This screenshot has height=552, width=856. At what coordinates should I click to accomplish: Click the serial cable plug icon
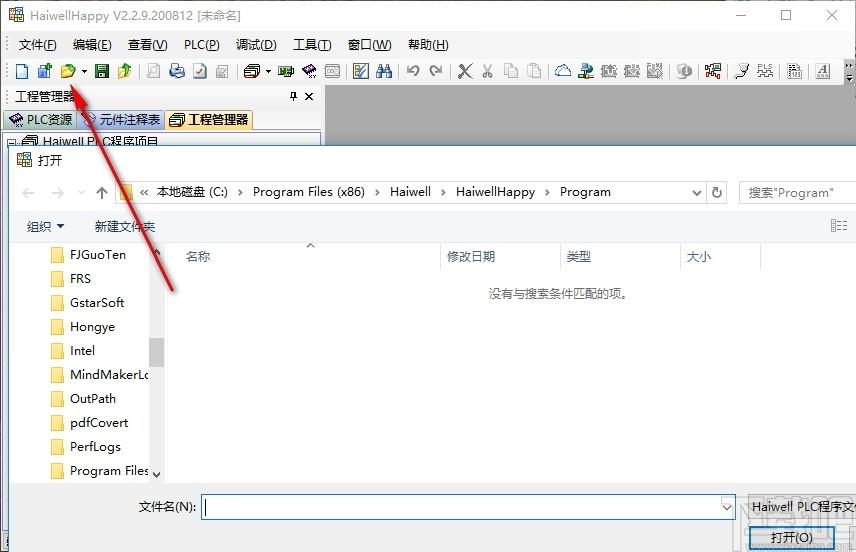pyautogui.click(x=742, y=71)
